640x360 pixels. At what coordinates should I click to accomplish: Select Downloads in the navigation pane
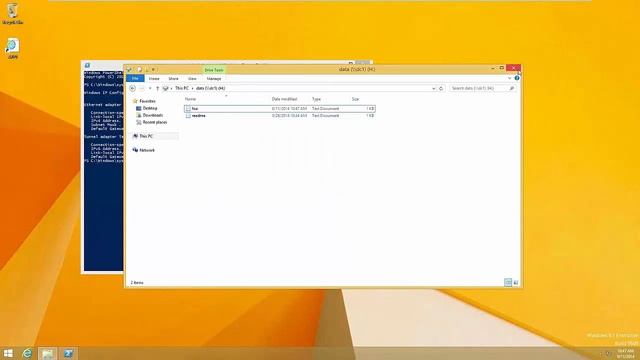153,115
